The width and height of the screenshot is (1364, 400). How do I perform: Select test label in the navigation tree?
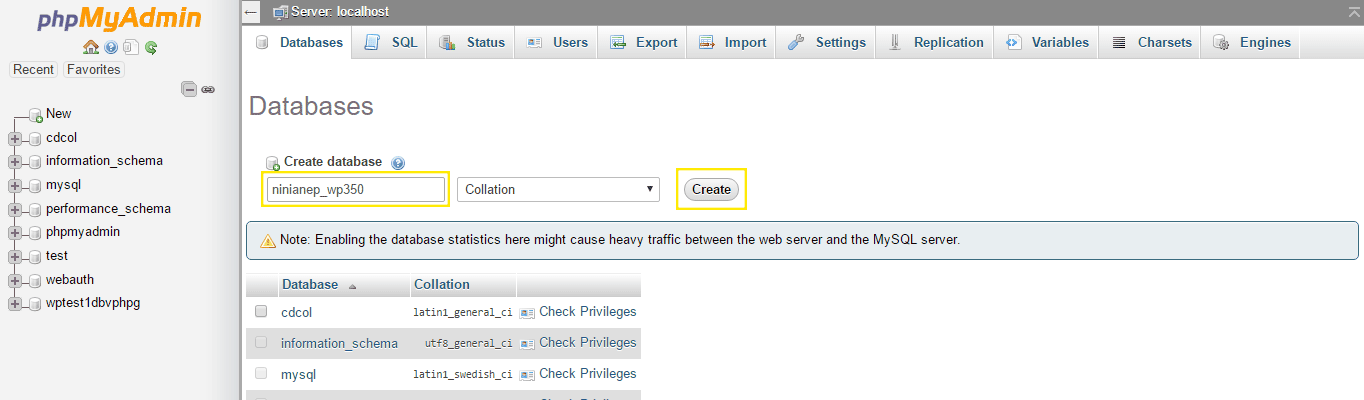[57, 255]
